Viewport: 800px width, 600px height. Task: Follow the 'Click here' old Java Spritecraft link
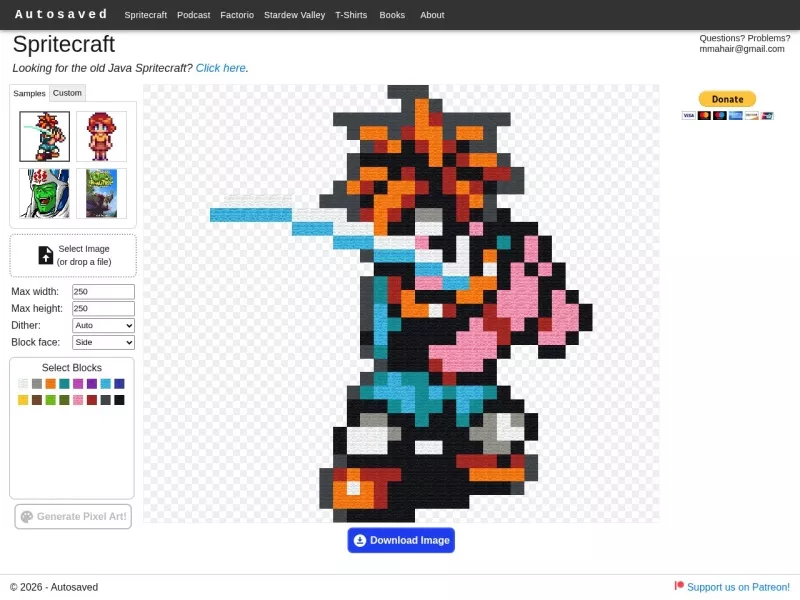pos(220,68)
